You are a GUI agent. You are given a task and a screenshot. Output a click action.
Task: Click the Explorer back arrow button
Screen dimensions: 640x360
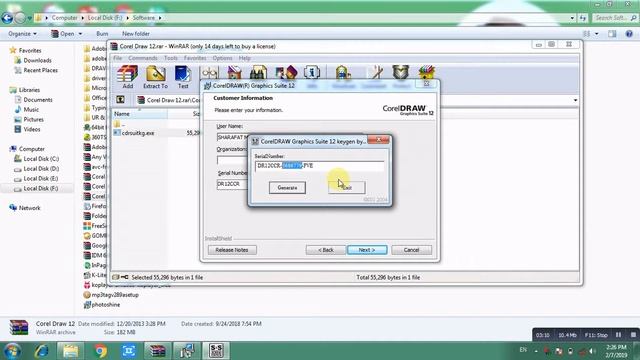click(x=7, y=18)
